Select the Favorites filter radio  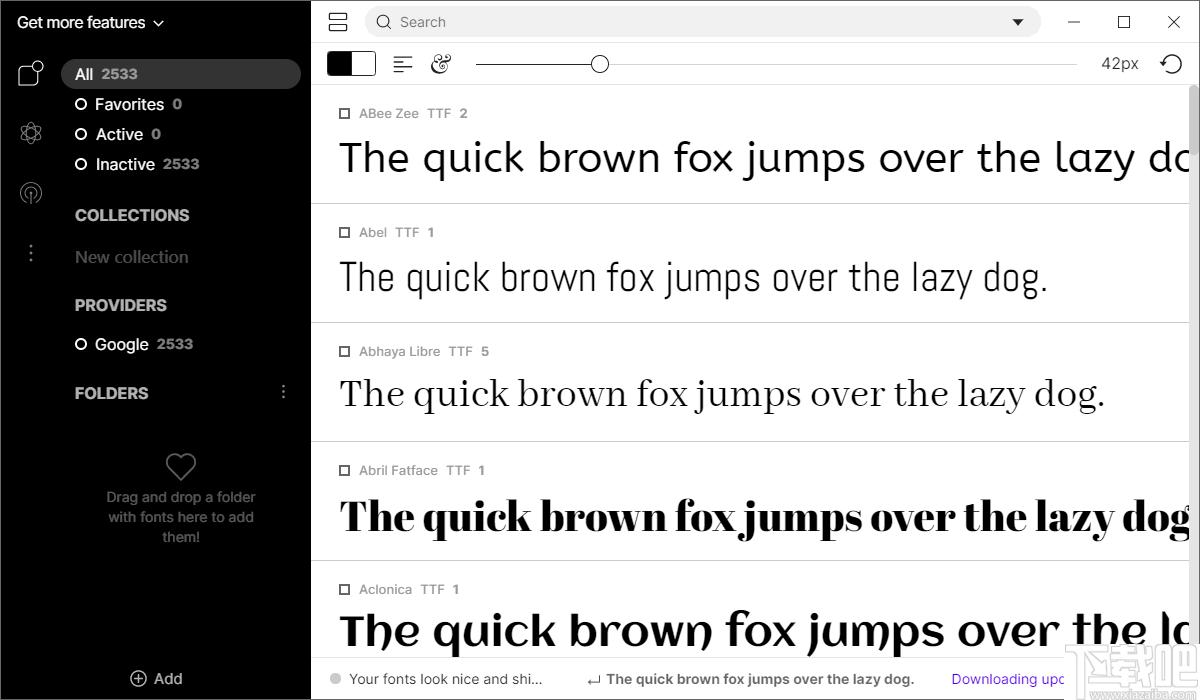pyautogui.click(x=81, y=104)
